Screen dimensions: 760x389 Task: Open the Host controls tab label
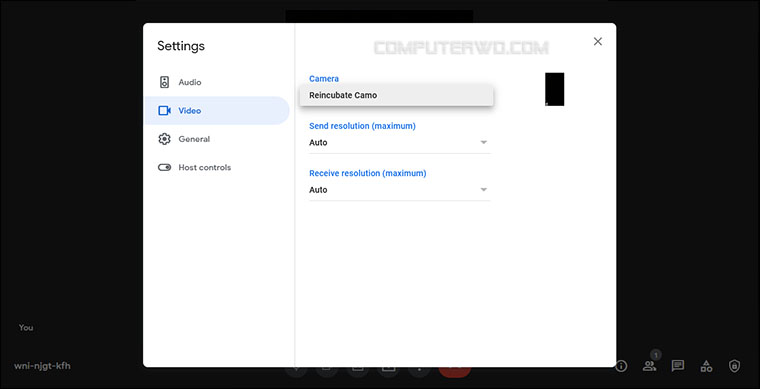205,168
